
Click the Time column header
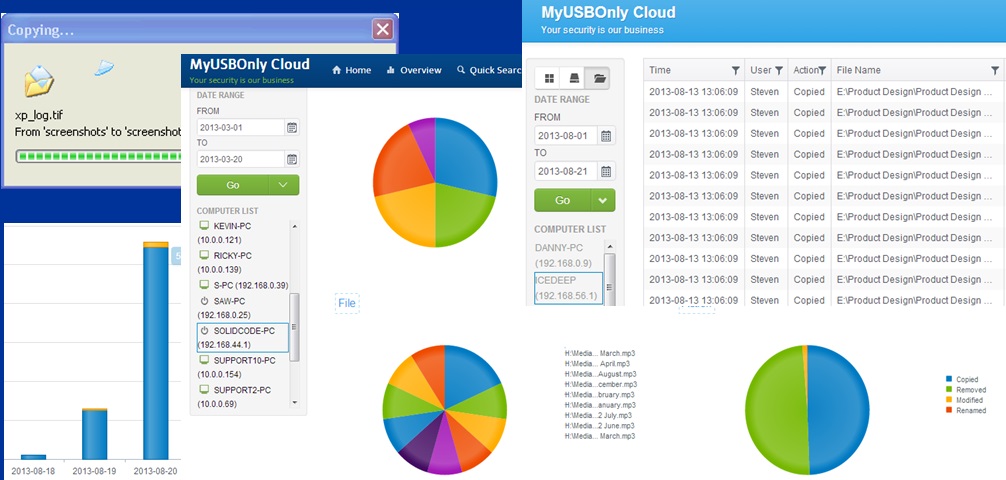[694, 70]
